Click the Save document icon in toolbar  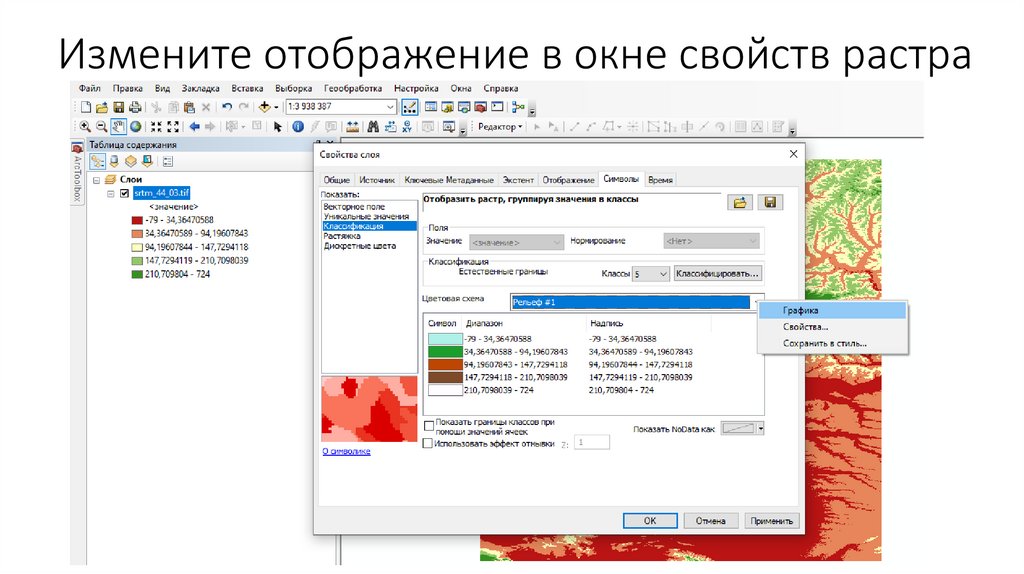[x=118, y=107]
